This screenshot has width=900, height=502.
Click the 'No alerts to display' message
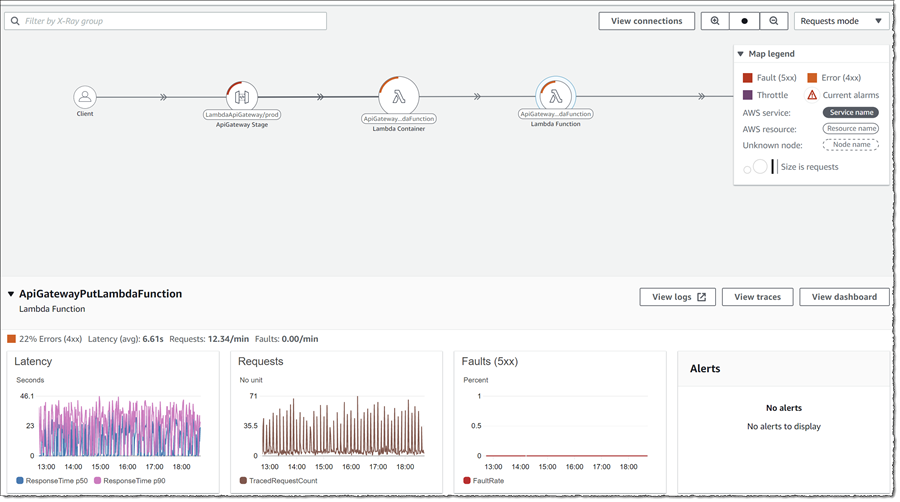click(x=783, y=426)
